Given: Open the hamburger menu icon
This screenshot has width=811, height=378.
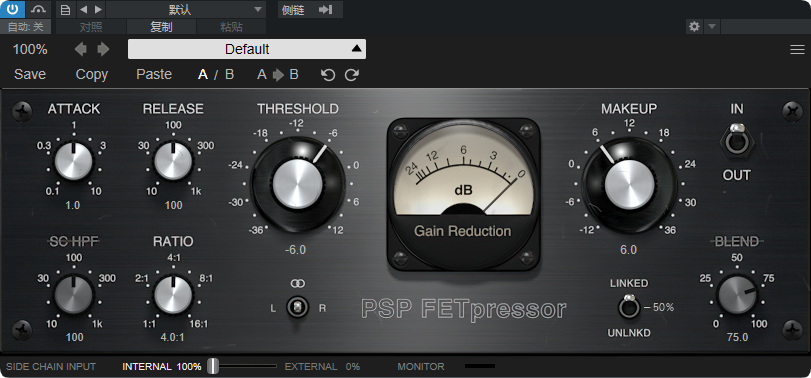Looking at the screenshot, I should pyautogui.click(x=797, y=49).
